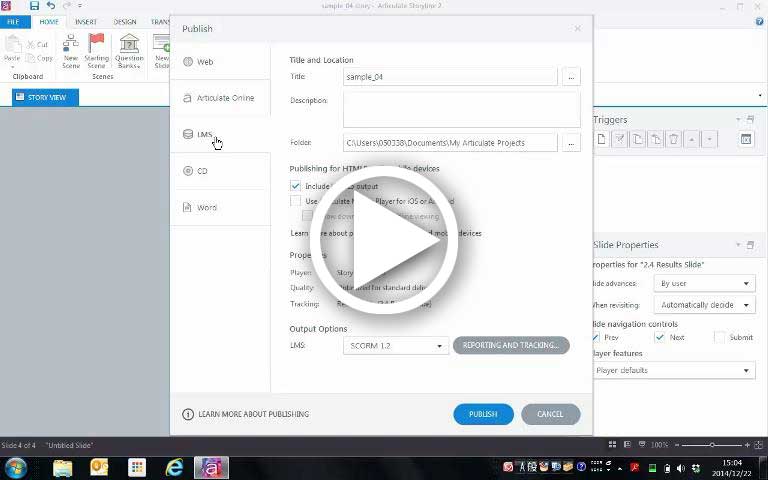Choose the Articulate Online publish option
The width and height of the screenshot is (768, 480).
click(x=220, y=98)
